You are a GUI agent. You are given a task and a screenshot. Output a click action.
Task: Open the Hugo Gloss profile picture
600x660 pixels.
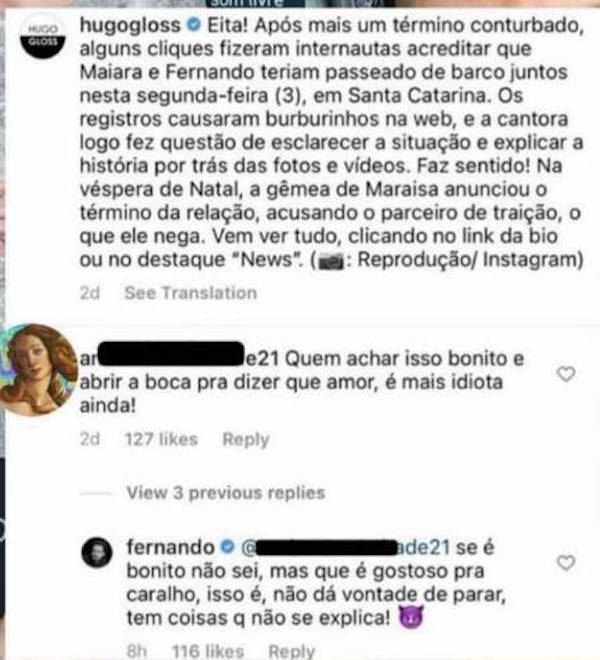[x=43, y=37]
